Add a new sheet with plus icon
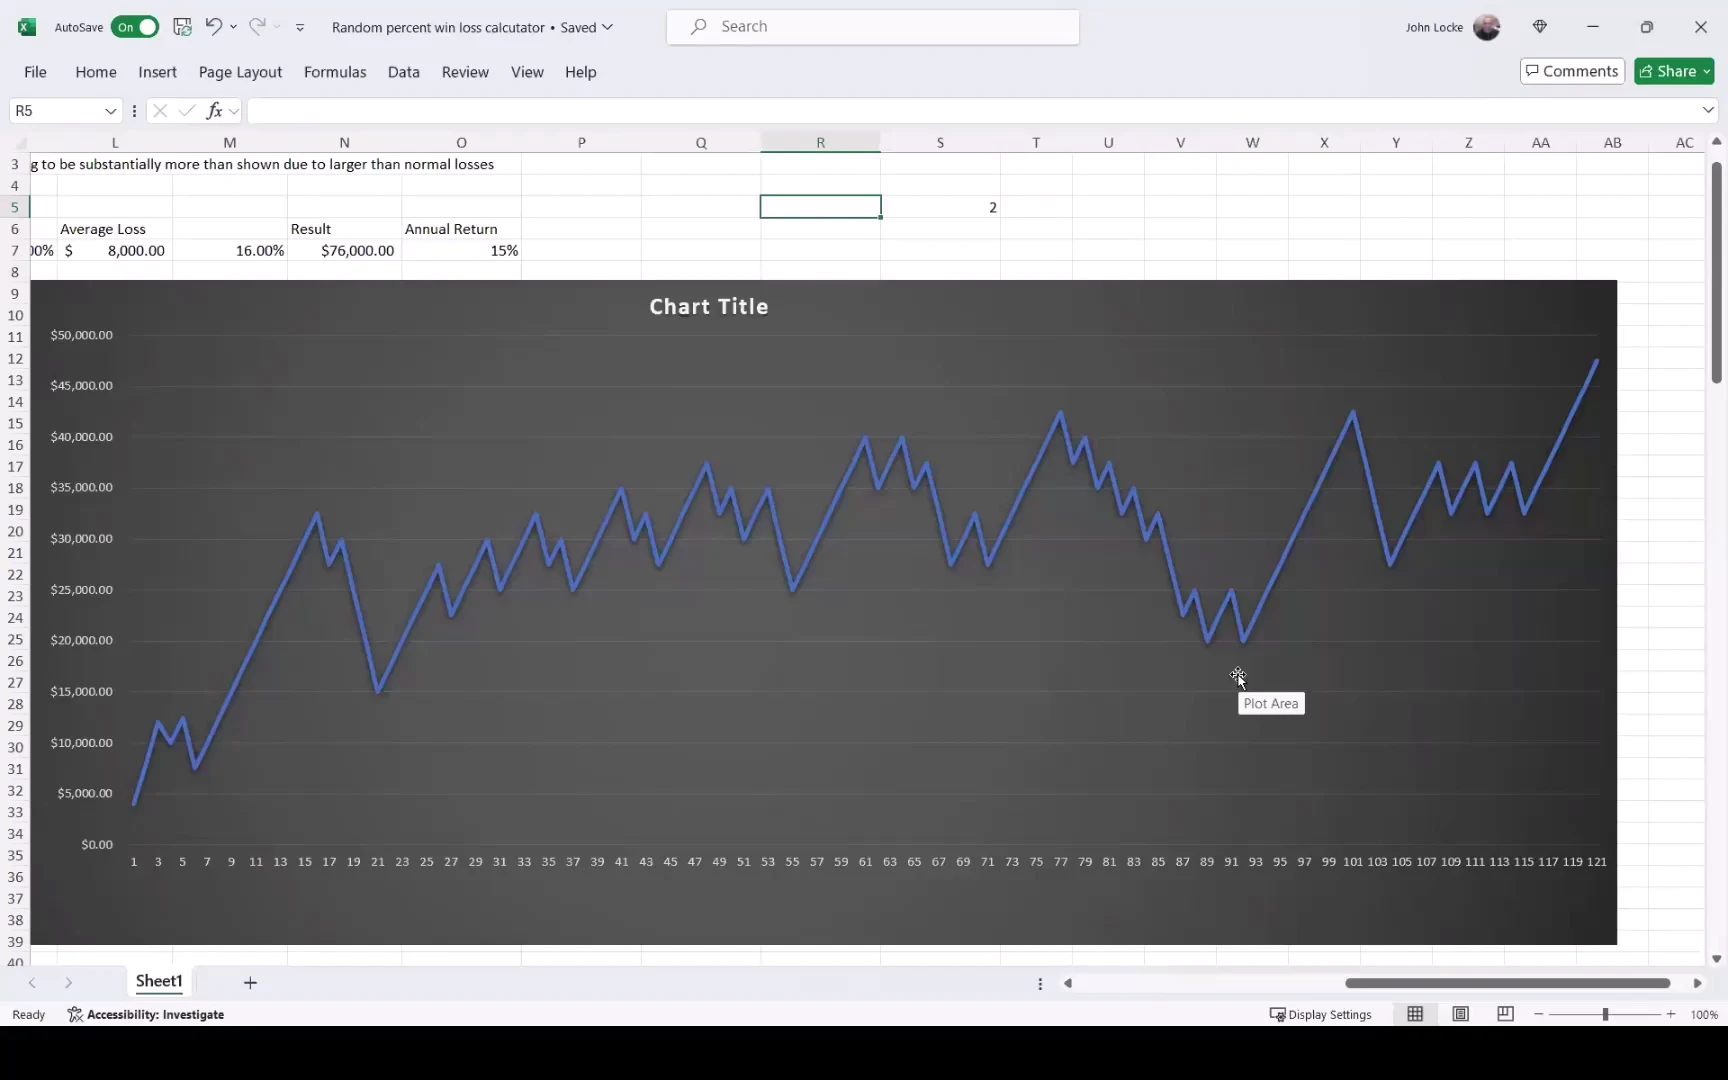This screenshot has width=1728, height=1080. [x=250, y=983]
